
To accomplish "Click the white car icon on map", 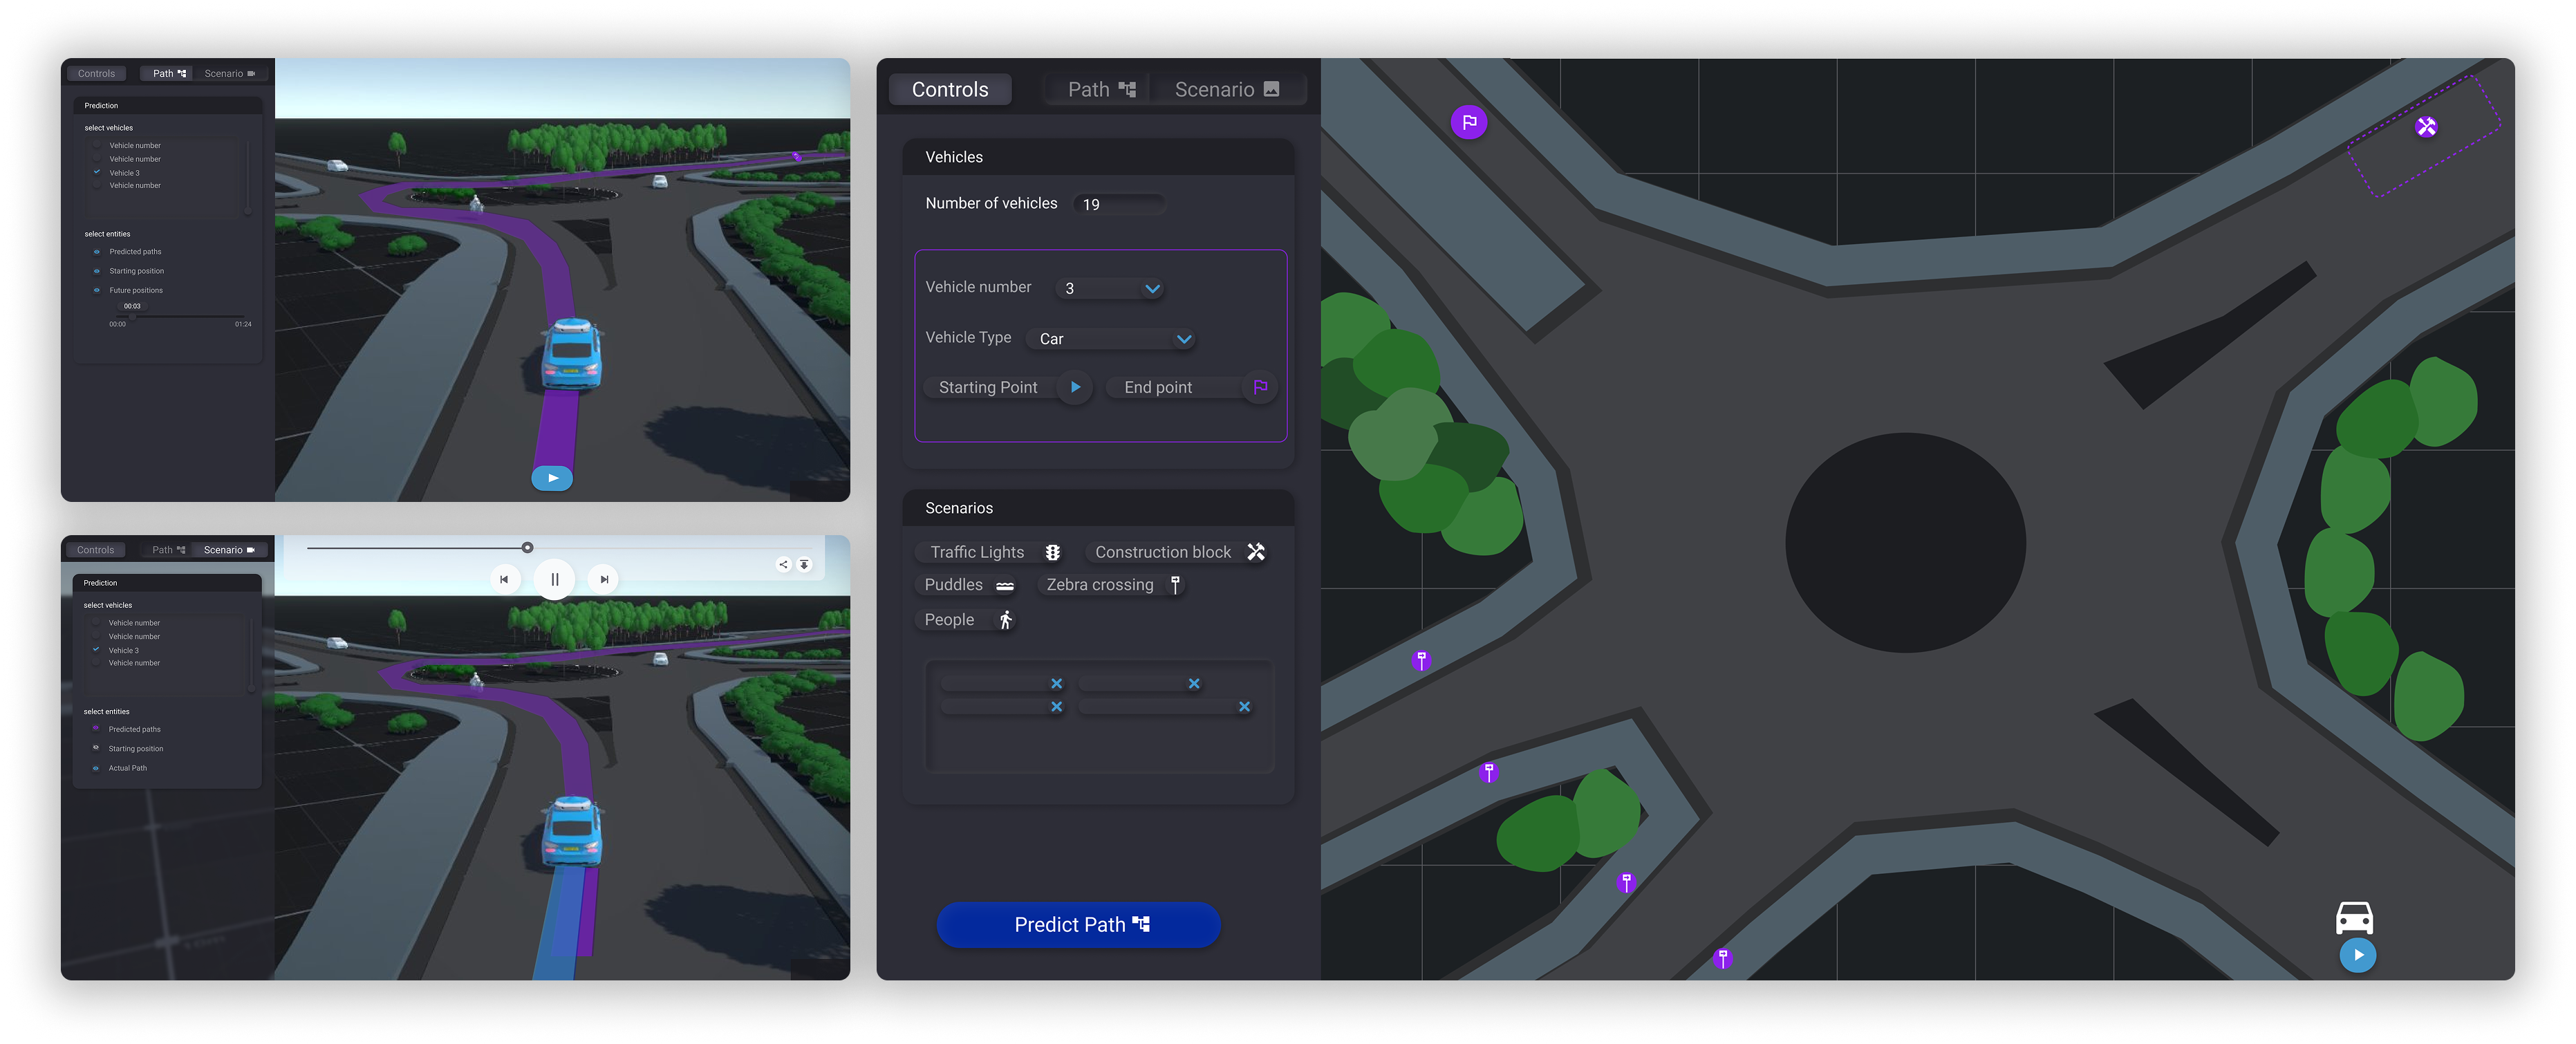I will (2354, 918).
